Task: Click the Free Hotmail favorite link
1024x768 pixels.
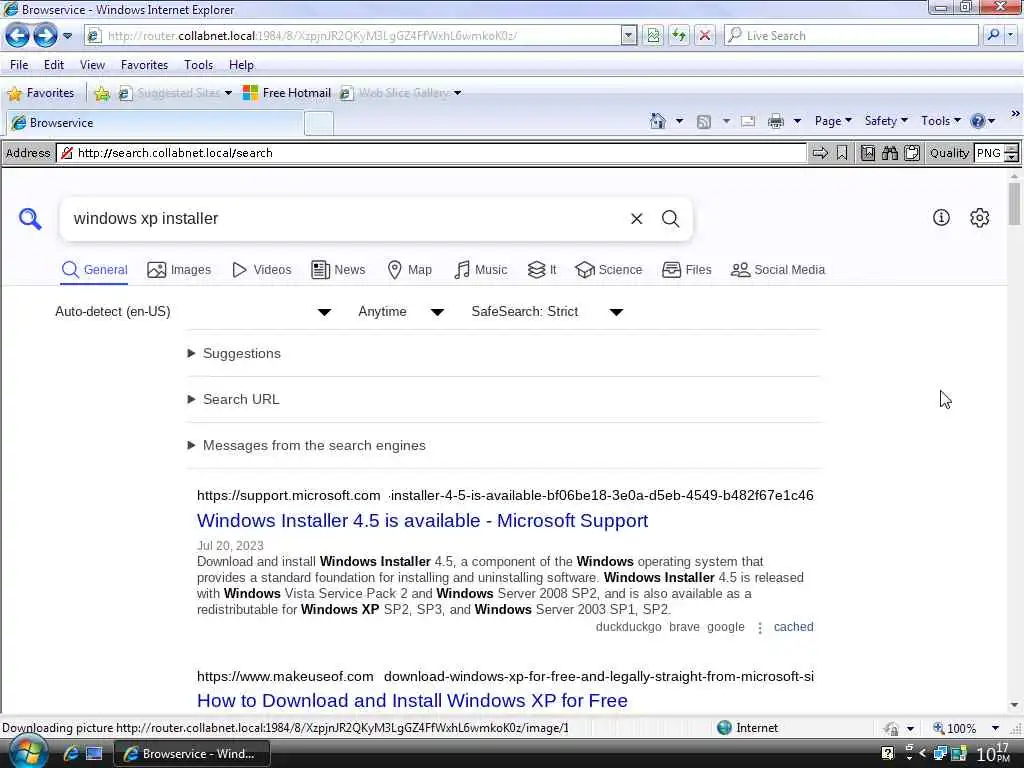Action: click(x=287, y=93)
